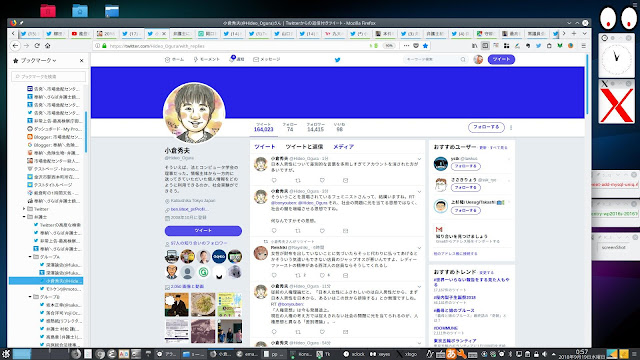Open the list-all-tabs dropdown arrow

(x=584, y=33)
